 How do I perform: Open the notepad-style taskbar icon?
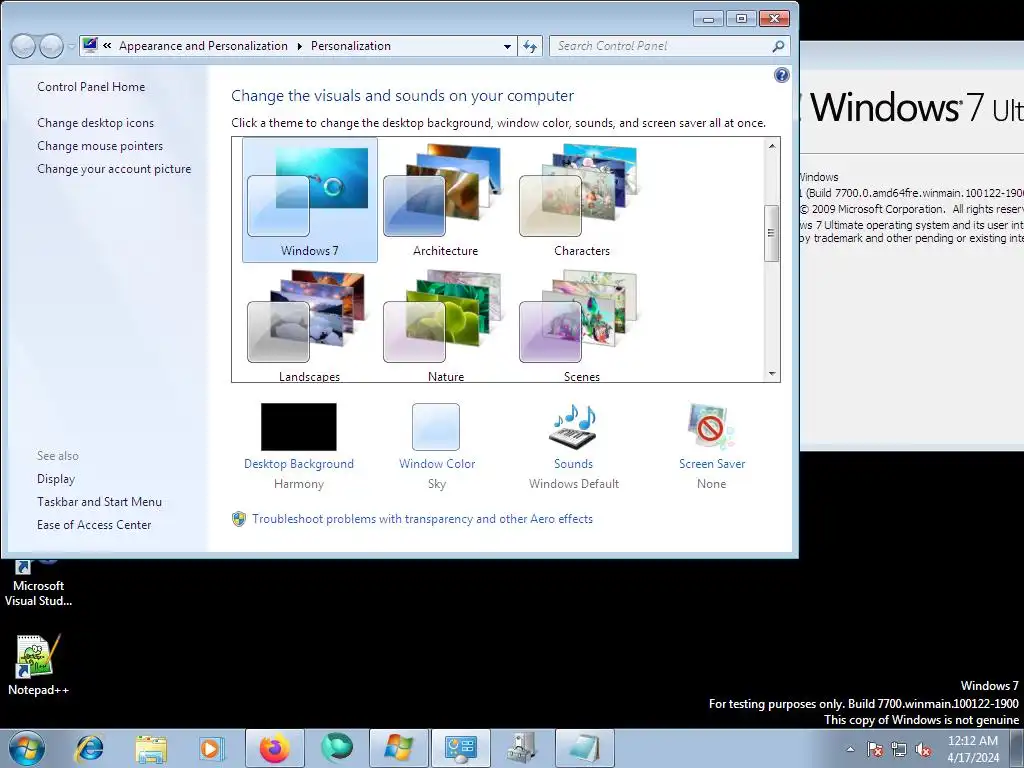tap(584, 748)
